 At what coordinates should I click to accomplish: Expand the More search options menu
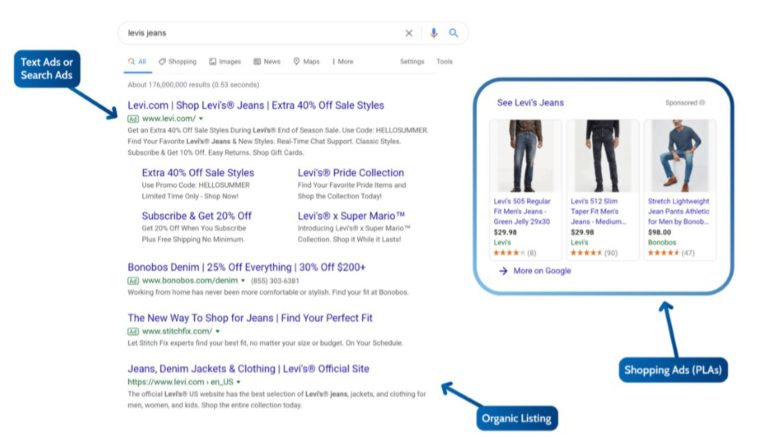pos(343,62)
